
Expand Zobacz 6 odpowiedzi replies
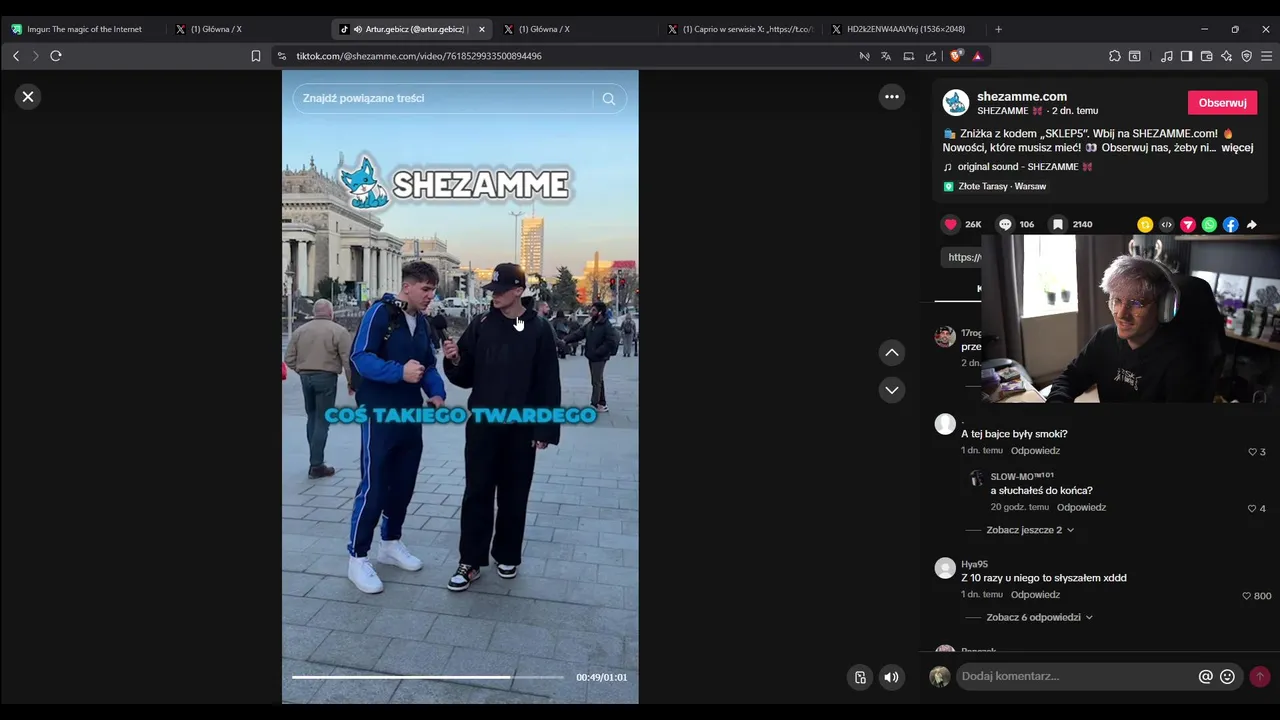point(1039,618)
